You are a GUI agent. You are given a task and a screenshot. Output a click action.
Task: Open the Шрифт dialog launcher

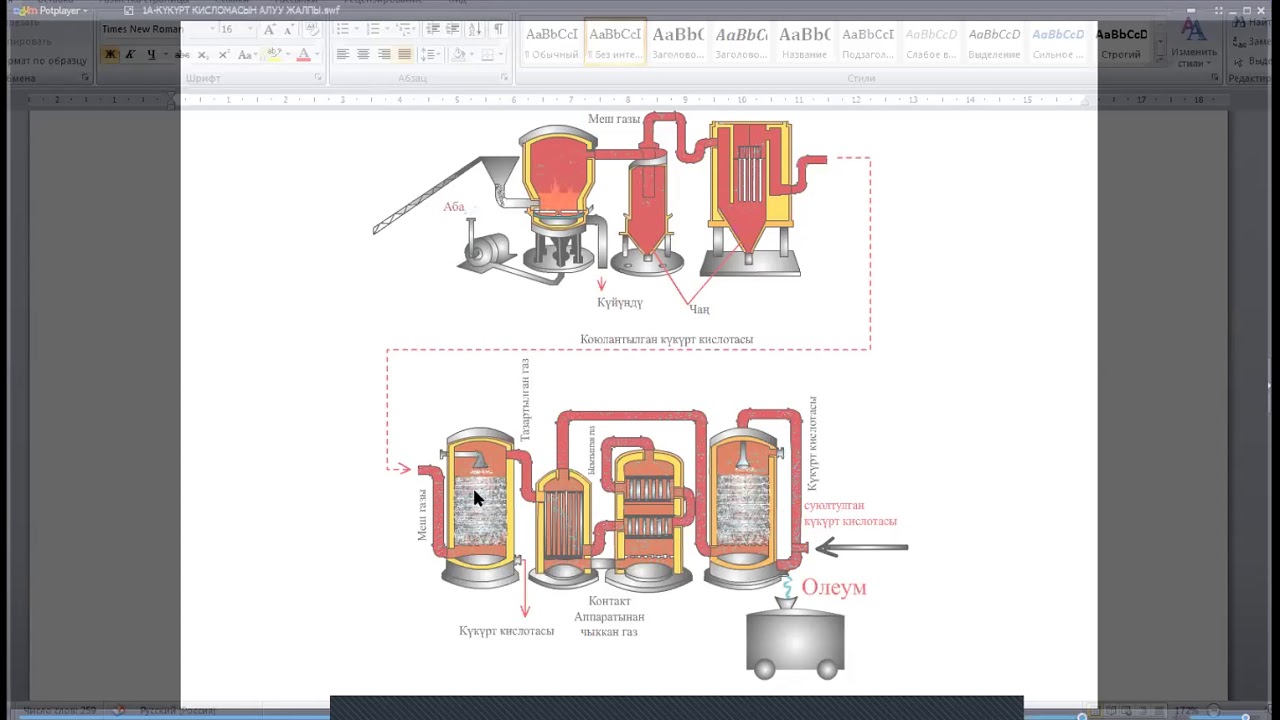point(319,77)
